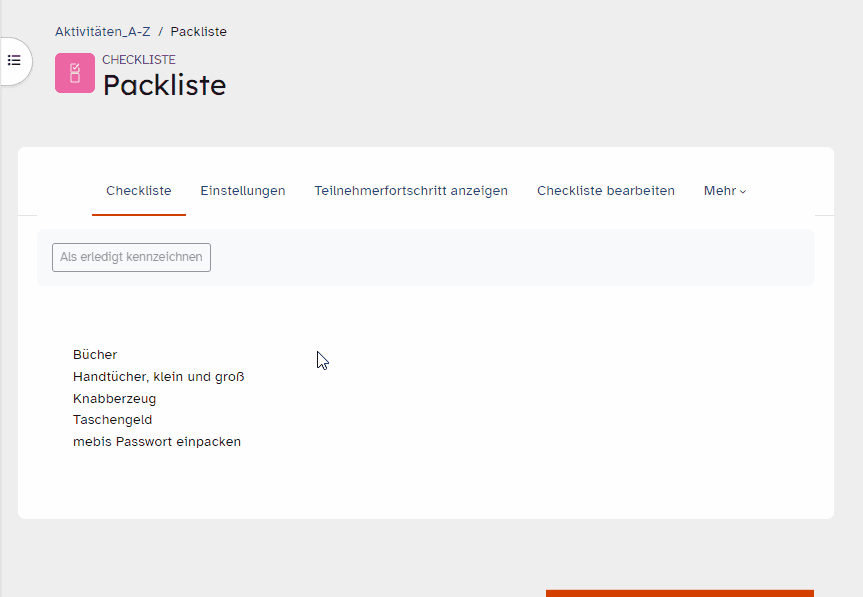Click the Taschengeld checklist item
This screenshot has height=597, width=863.
[x=112, y=420]
